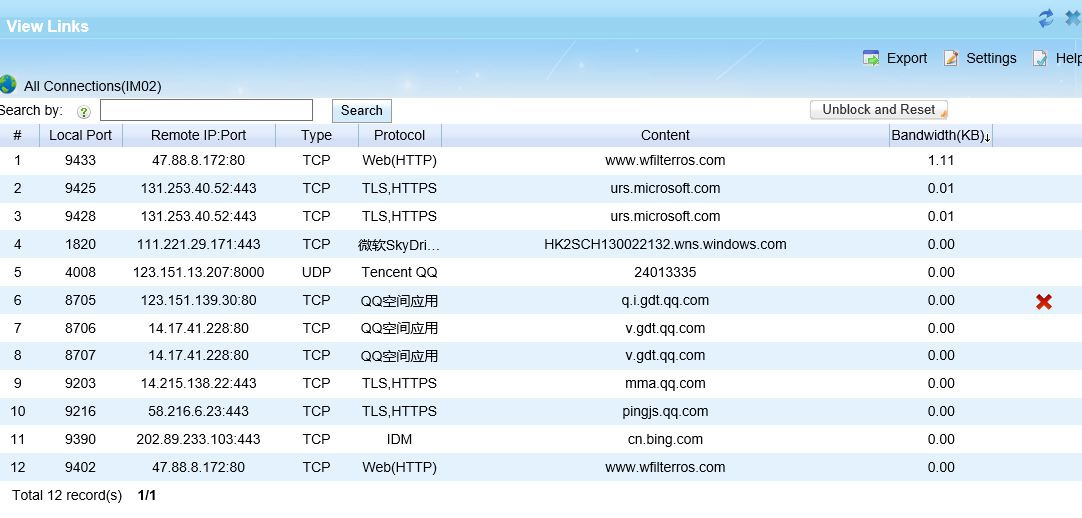Click the Help icon

tap(1040, 59)
